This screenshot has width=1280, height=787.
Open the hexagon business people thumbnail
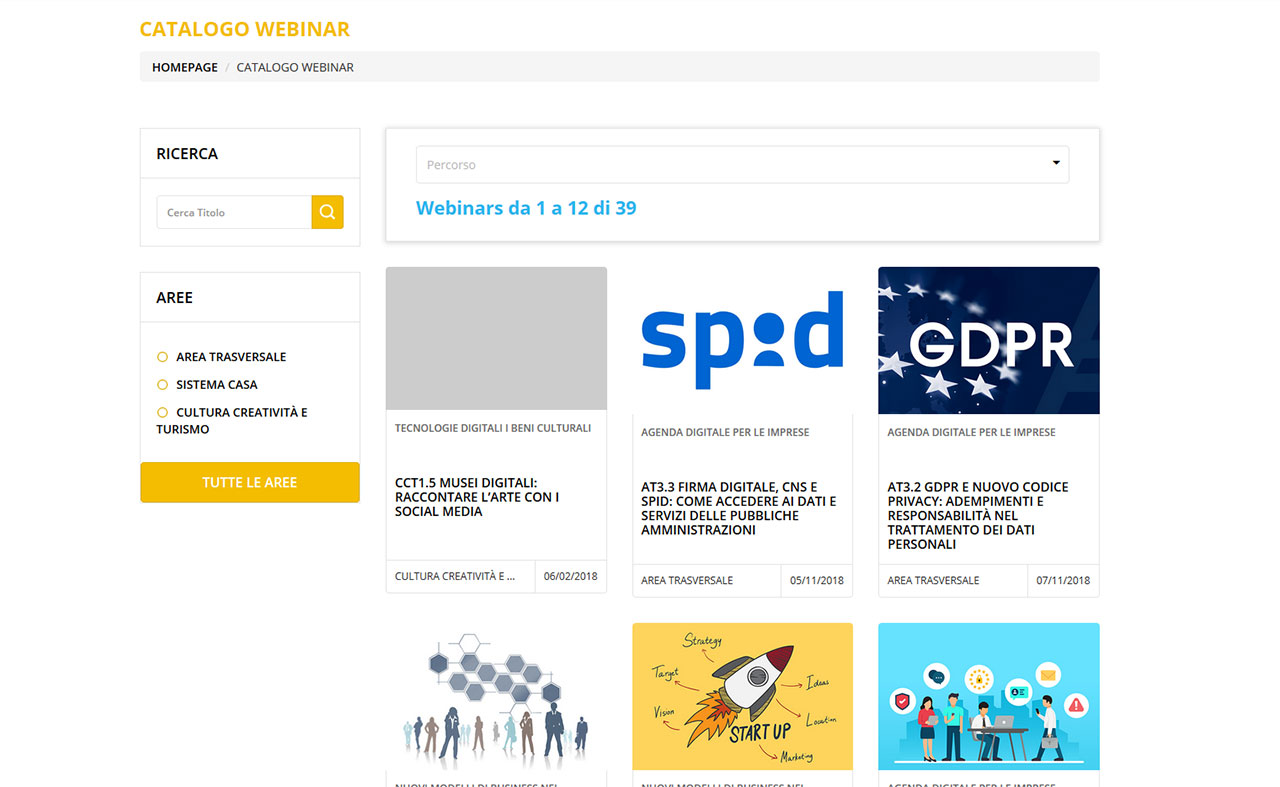pos(496,696)
